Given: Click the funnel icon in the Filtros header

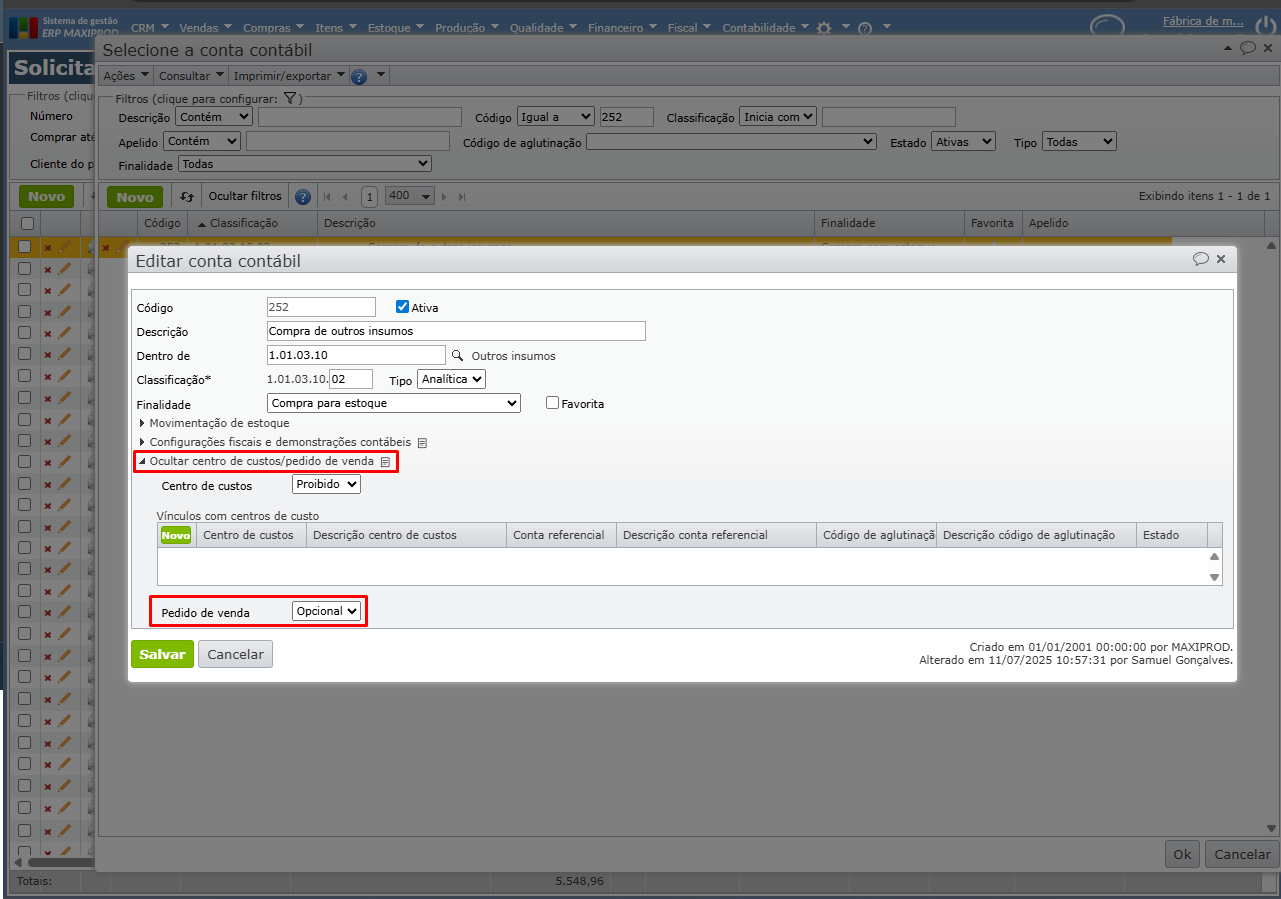Looking at the screenshot, I should 289,98.
